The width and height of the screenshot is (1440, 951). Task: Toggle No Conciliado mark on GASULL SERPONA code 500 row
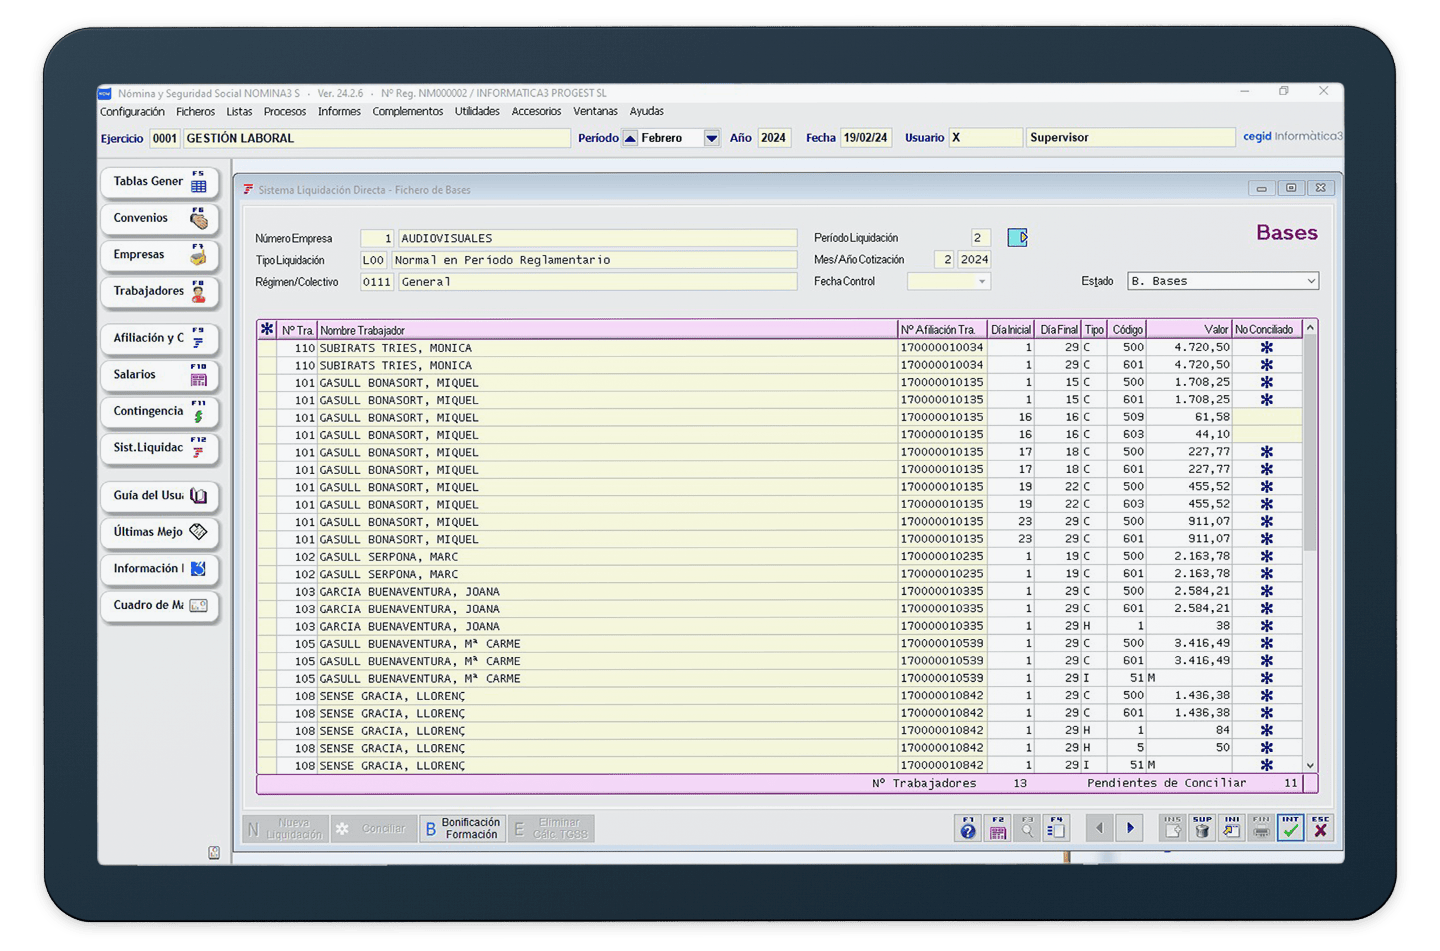1266,556
